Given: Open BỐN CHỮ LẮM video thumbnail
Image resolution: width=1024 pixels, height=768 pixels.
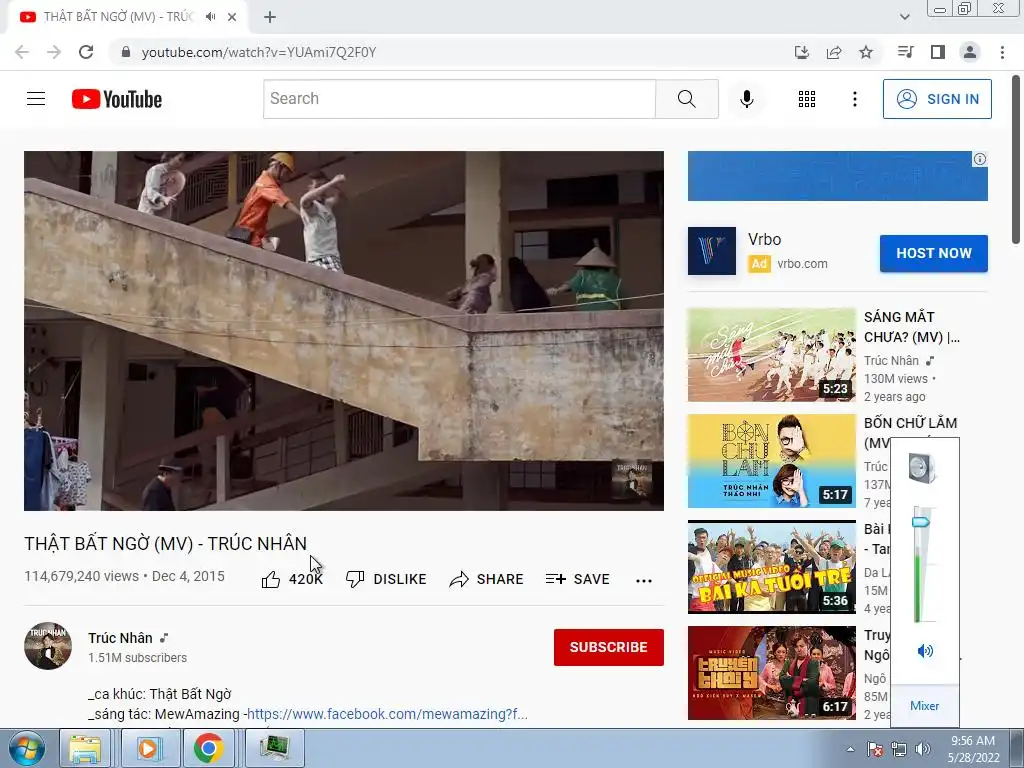Looking at the screenshot, I should tap(771, 461).
